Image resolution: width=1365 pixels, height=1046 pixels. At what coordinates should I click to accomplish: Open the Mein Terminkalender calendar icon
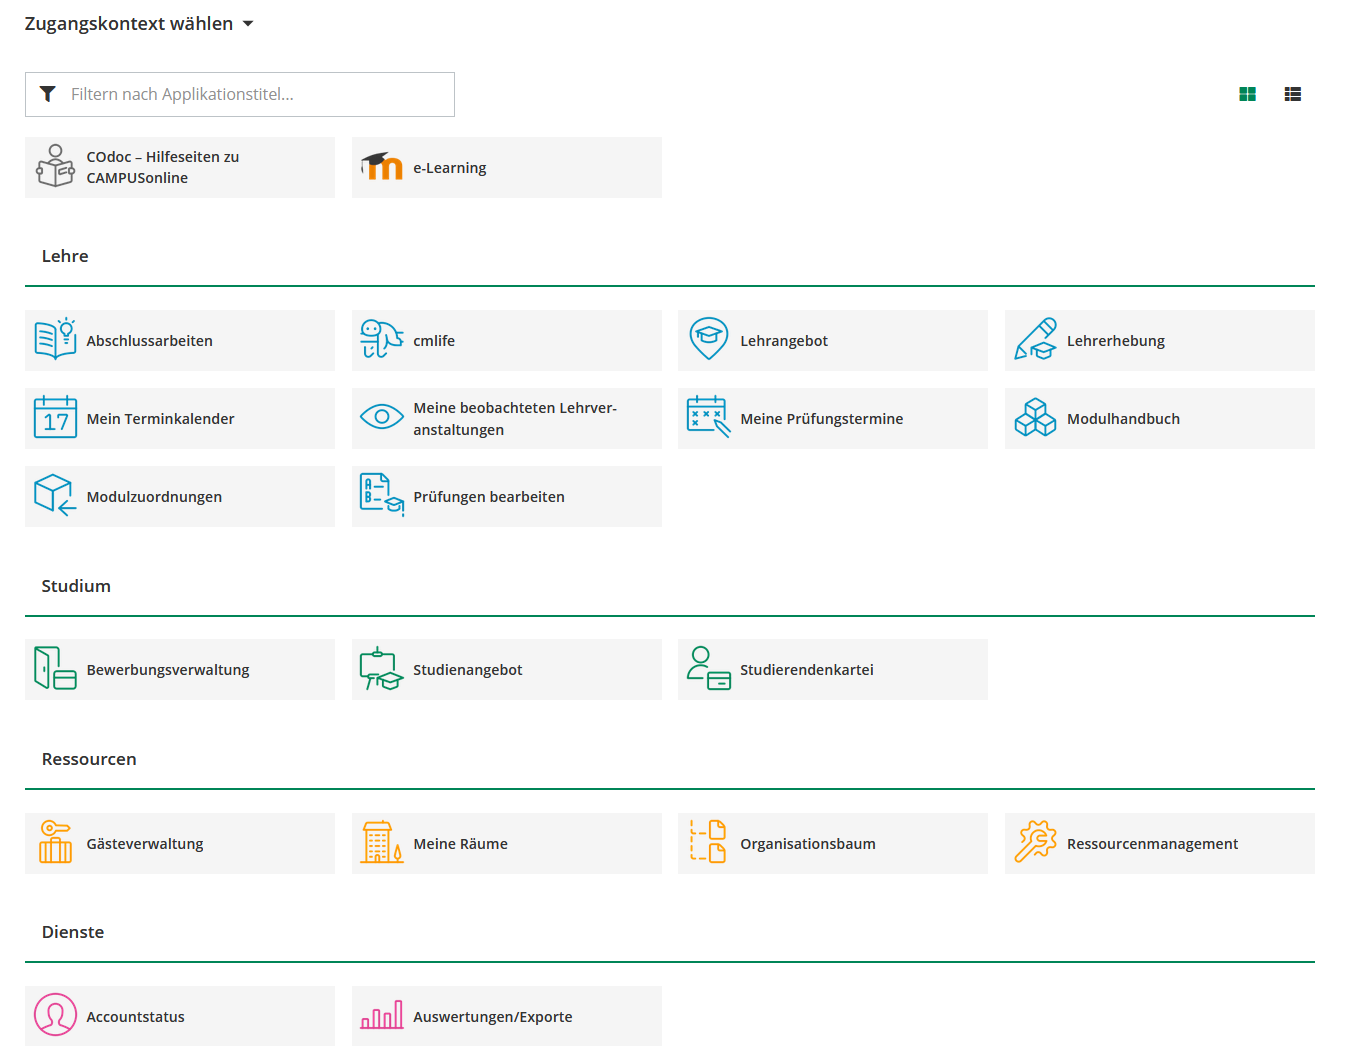tap(55, 418)
